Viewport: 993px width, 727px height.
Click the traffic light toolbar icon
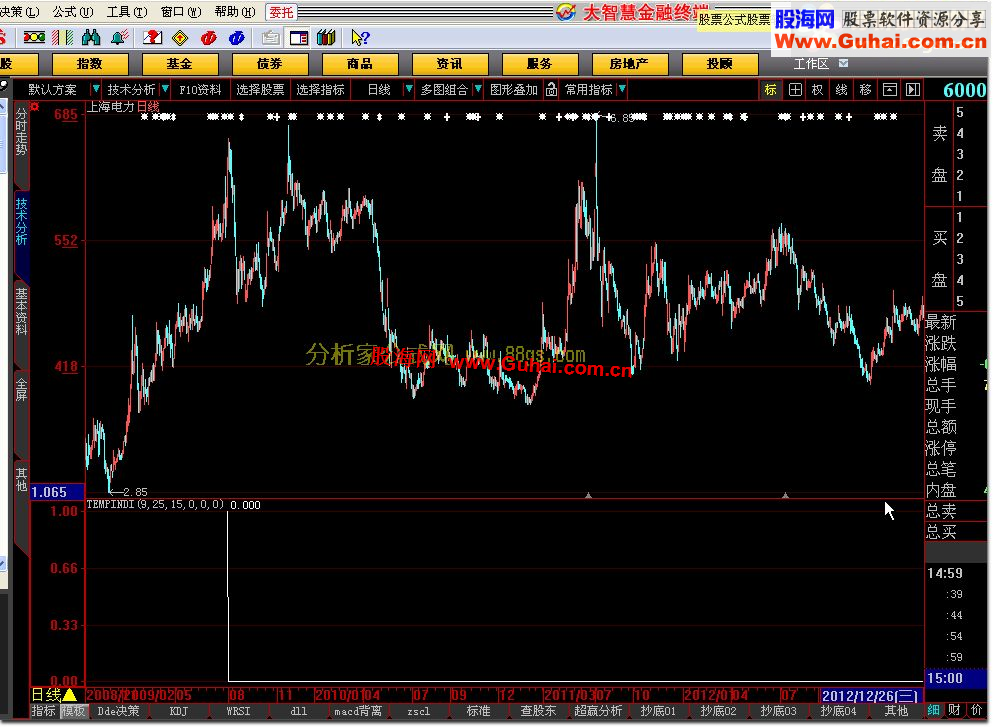coord(34,38)
